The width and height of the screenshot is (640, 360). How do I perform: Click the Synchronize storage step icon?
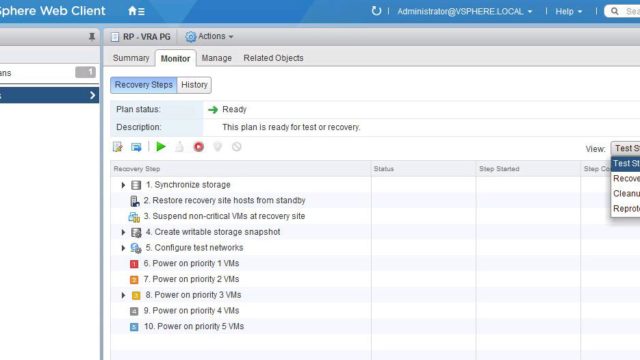[x=136, y=185]
